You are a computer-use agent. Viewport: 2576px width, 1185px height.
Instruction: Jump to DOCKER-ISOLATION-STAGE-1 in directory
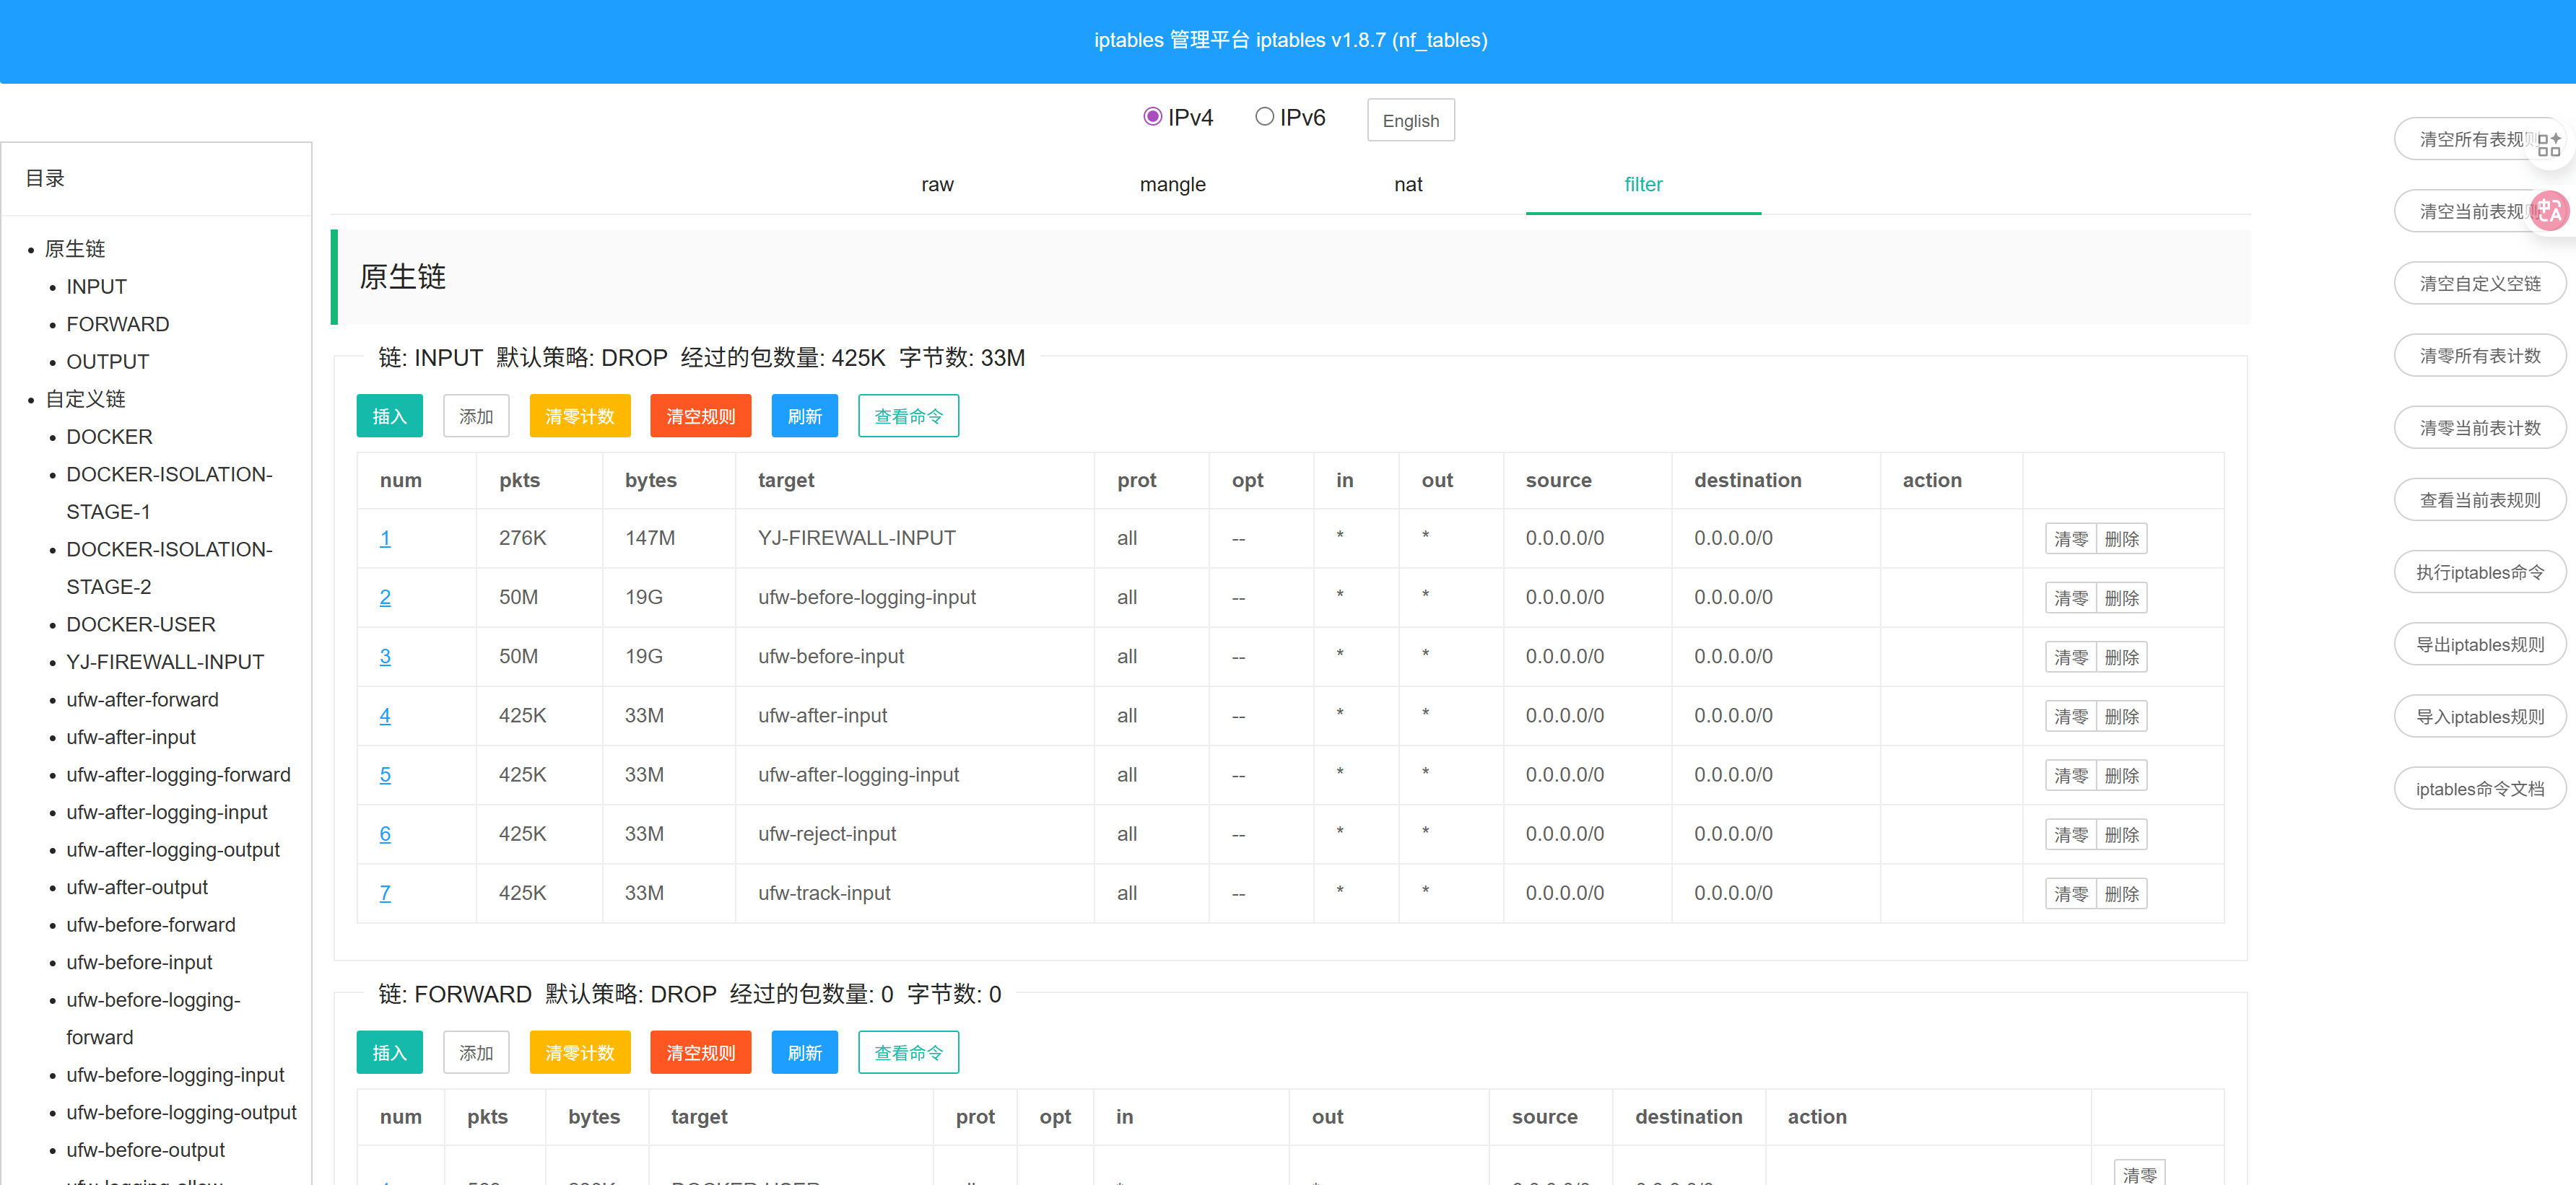(x=169, y=492)
